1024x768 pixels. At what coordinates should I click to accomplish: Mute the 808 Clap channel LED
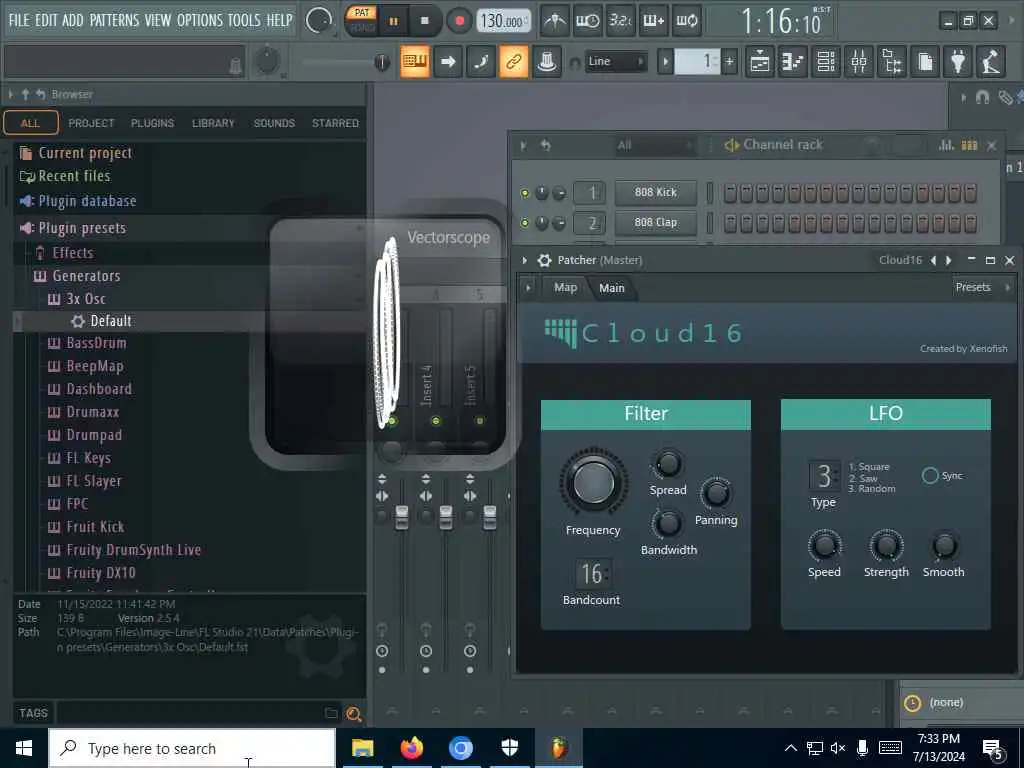[x=524, y=223]
